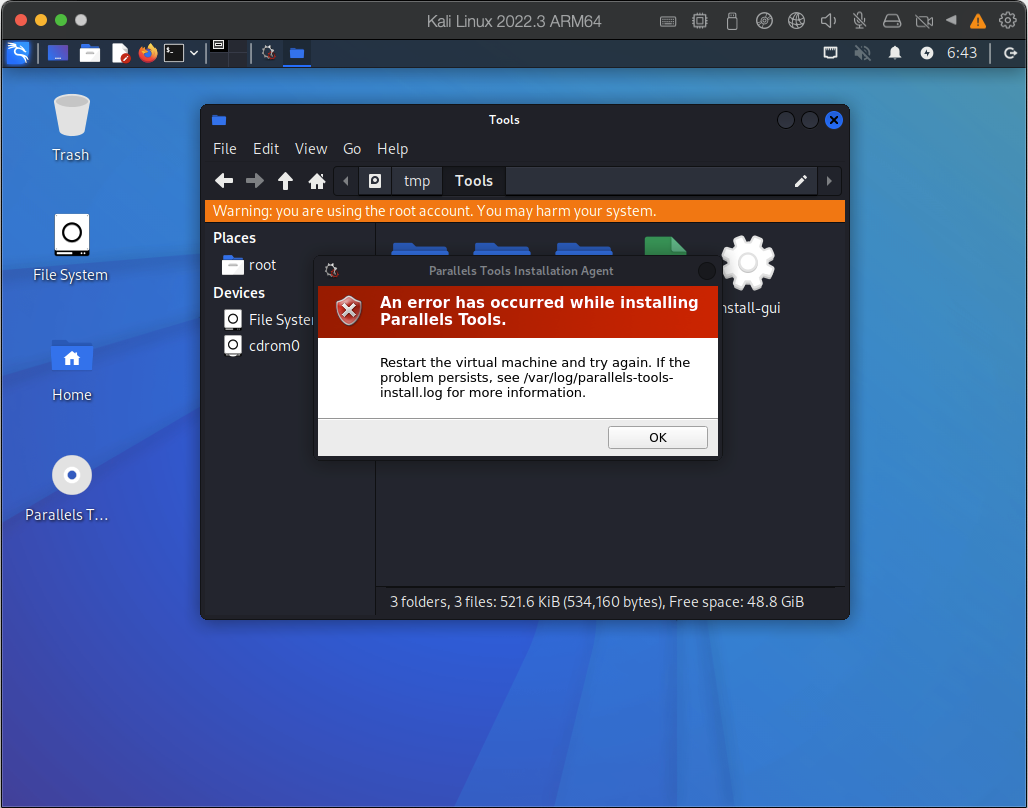The width and height of the screenshot is (1028, 808).
Task: Open the Parallels CPU status icon
Action: click(x=700, y=21)
